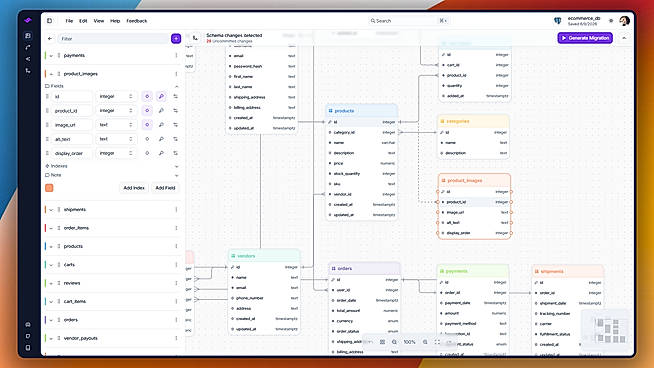Open more settings for alt_text field
The height and width of the screenshot is (368, 654).
point(176,139)
